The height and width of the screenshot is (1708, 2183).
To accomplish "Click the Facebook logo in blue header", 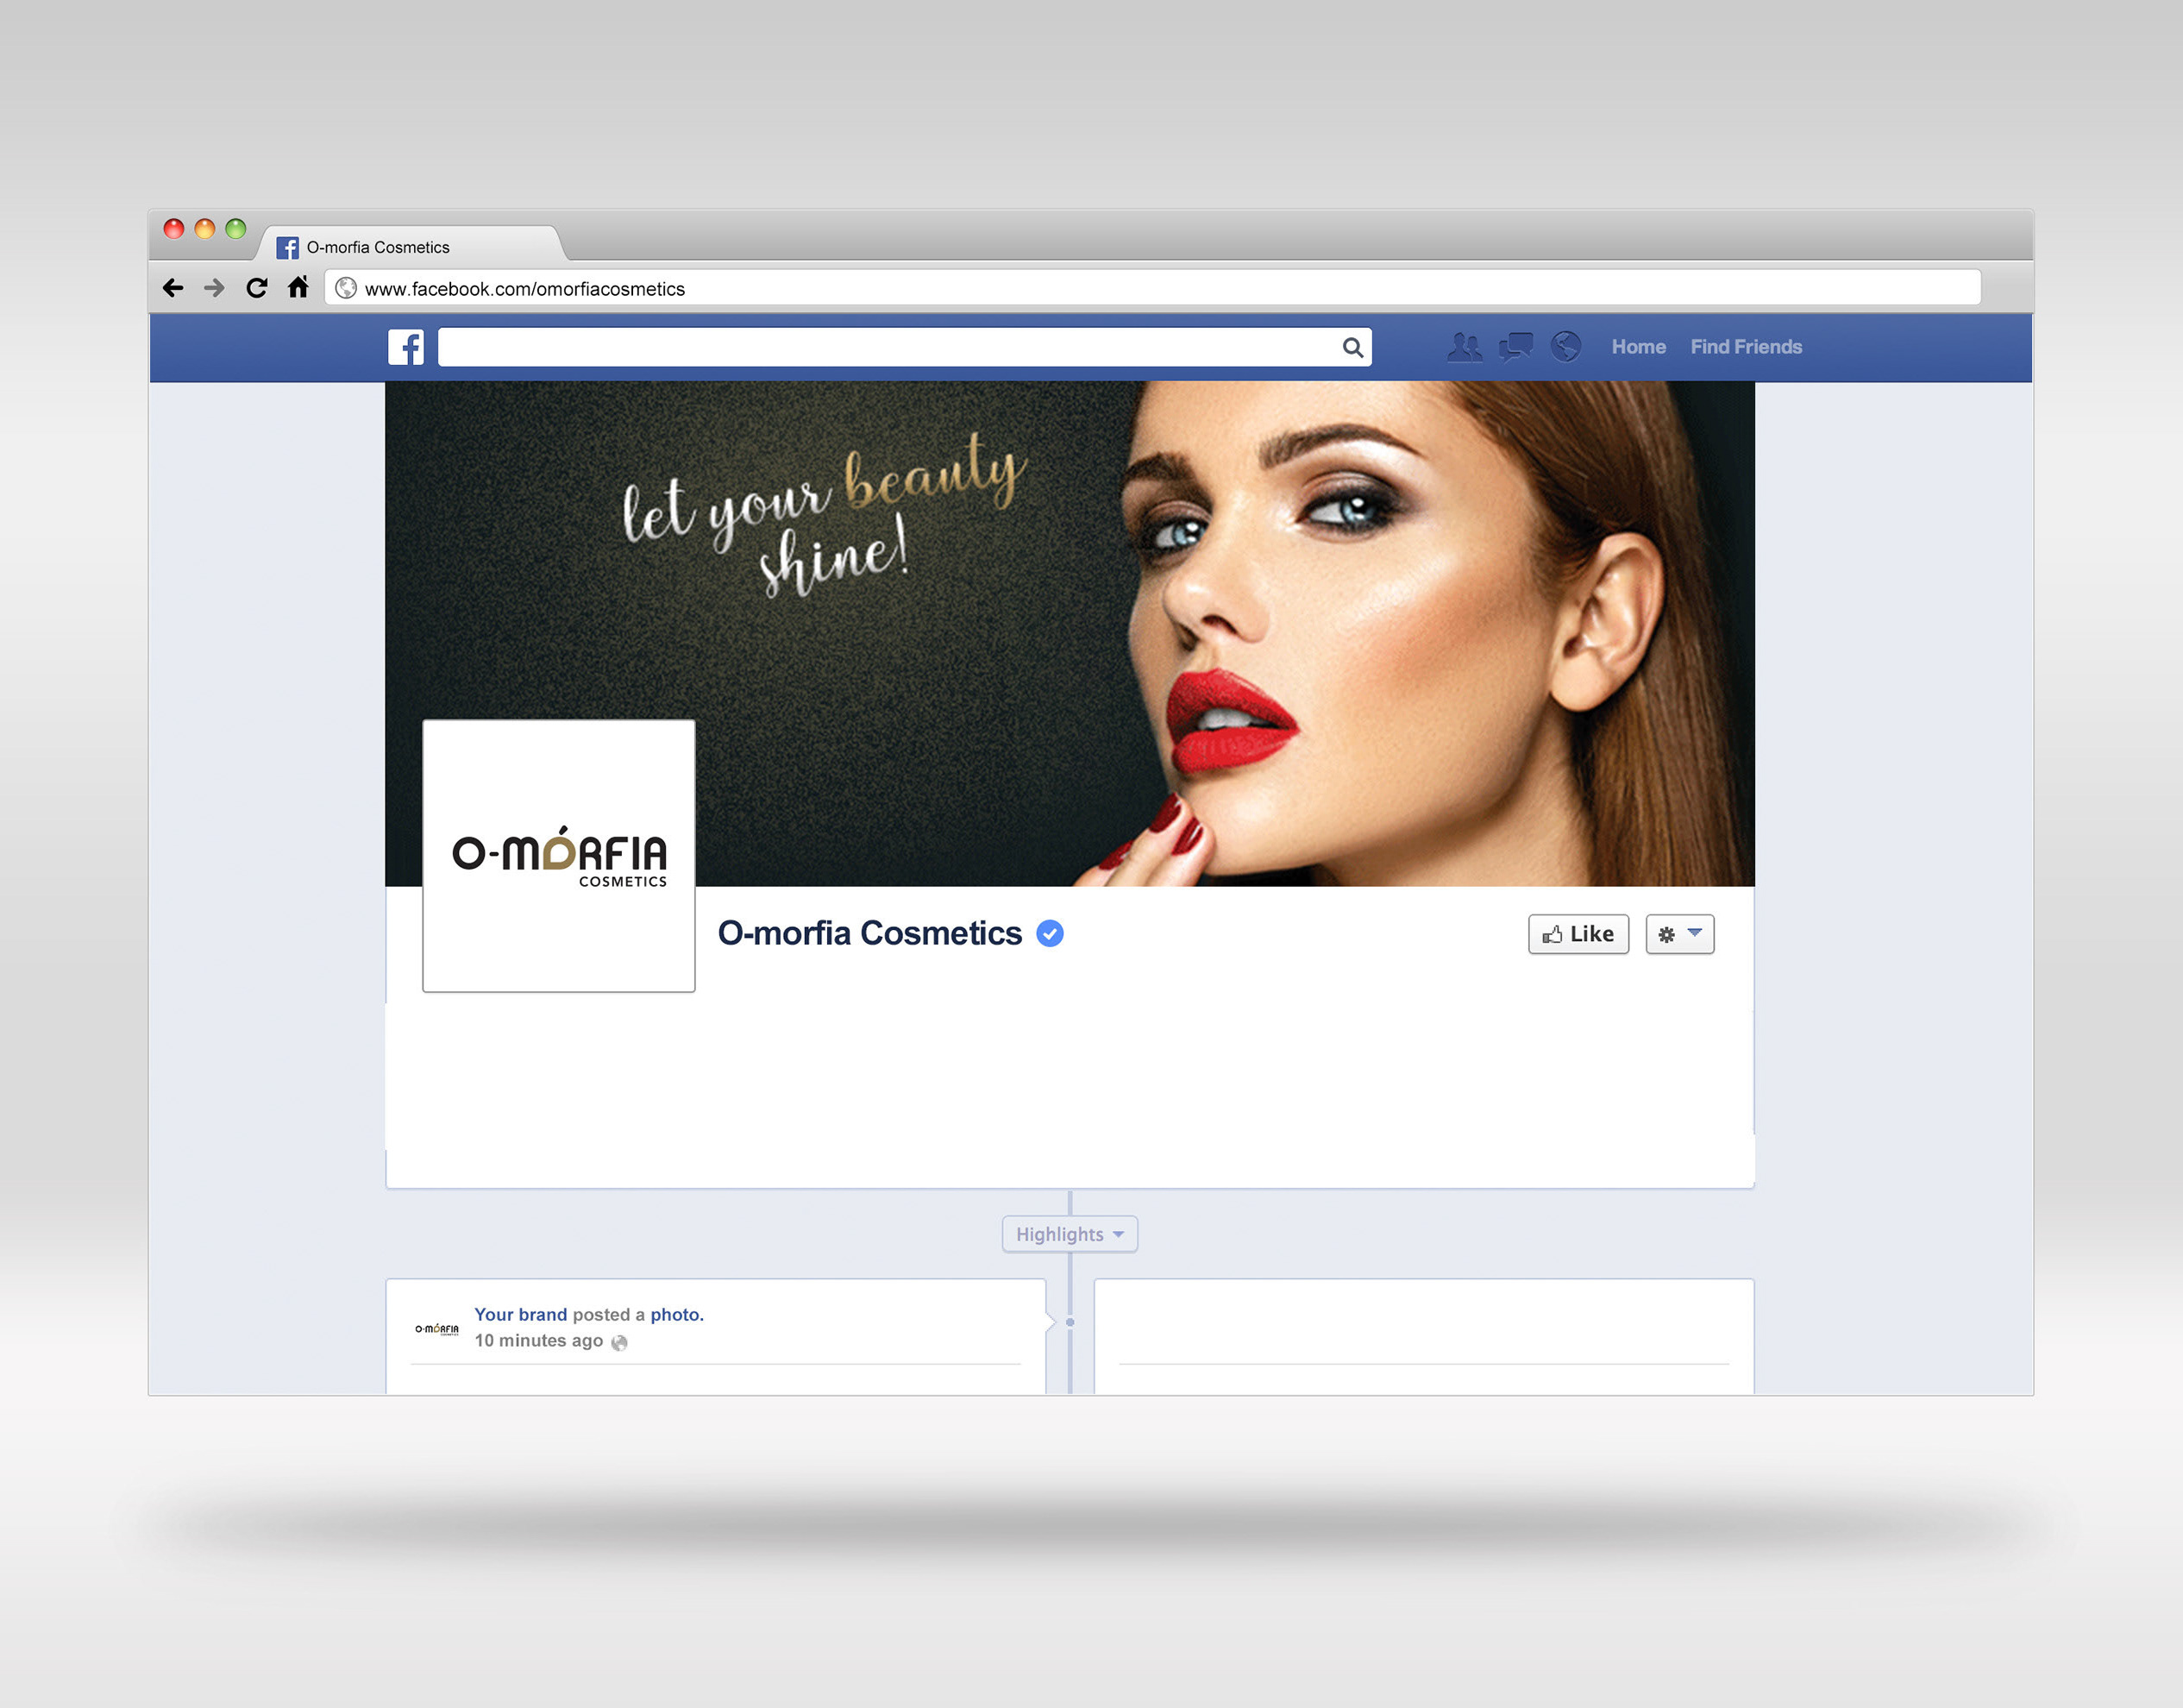I will coord(406,347).
